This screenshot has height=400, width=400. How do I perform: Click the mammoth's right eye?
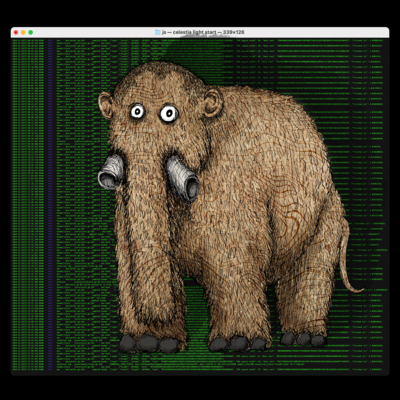pos(169,114)
